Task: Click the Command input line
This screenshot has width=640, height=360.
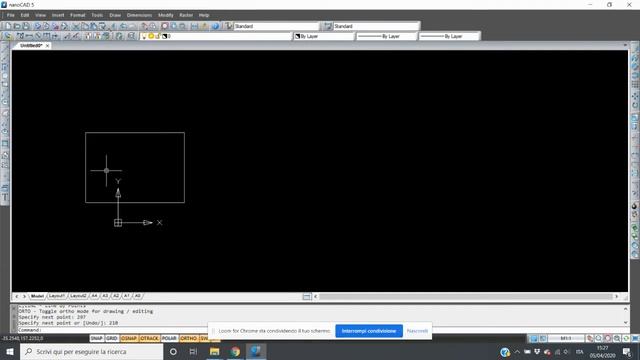Action: tap(114, 330)
